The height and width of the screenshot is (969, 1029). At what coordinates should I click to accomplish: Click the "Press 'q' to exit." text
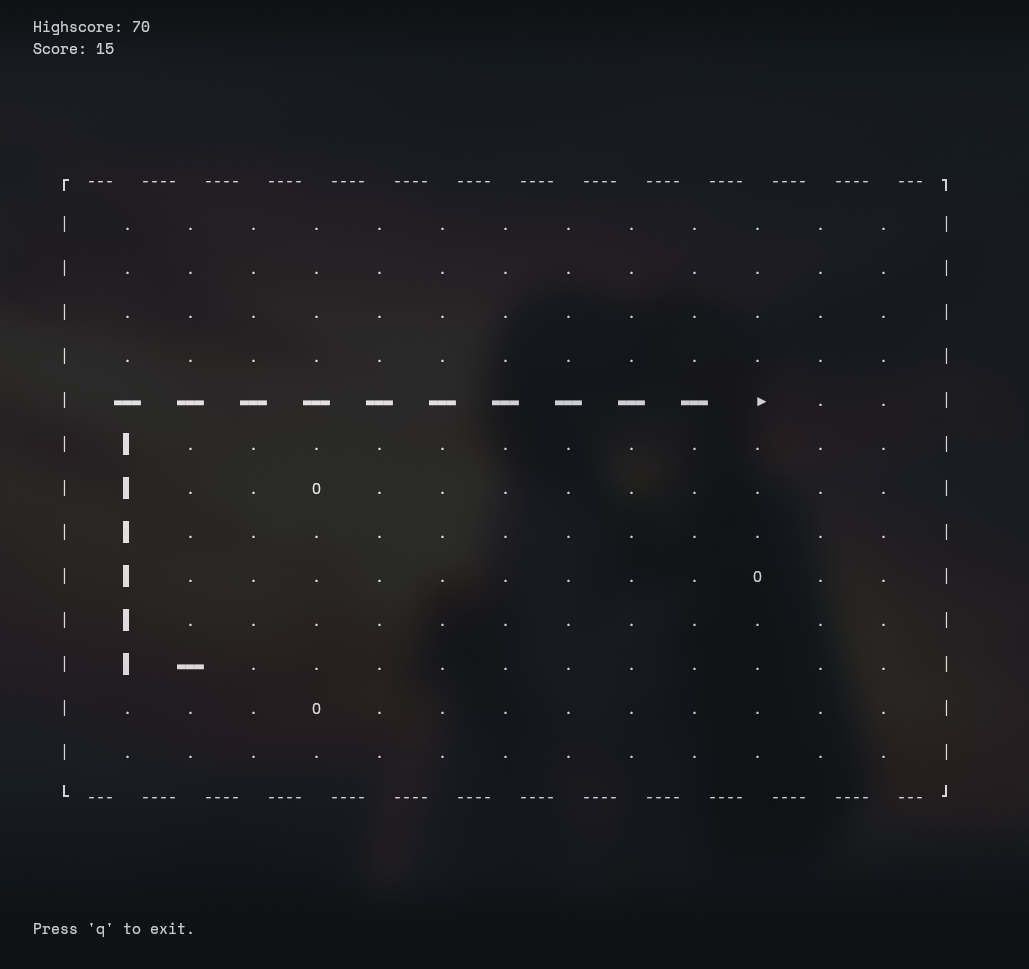[113, 929]
